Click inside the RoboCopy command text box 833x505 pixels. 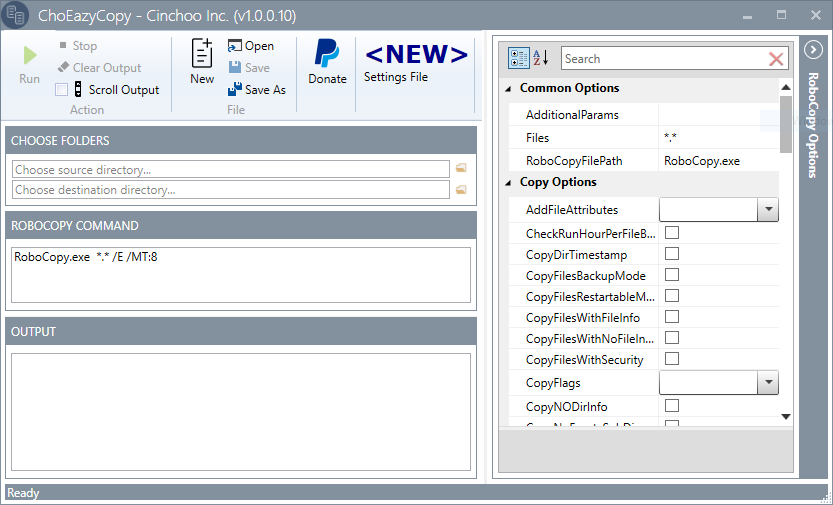(241, 275)
